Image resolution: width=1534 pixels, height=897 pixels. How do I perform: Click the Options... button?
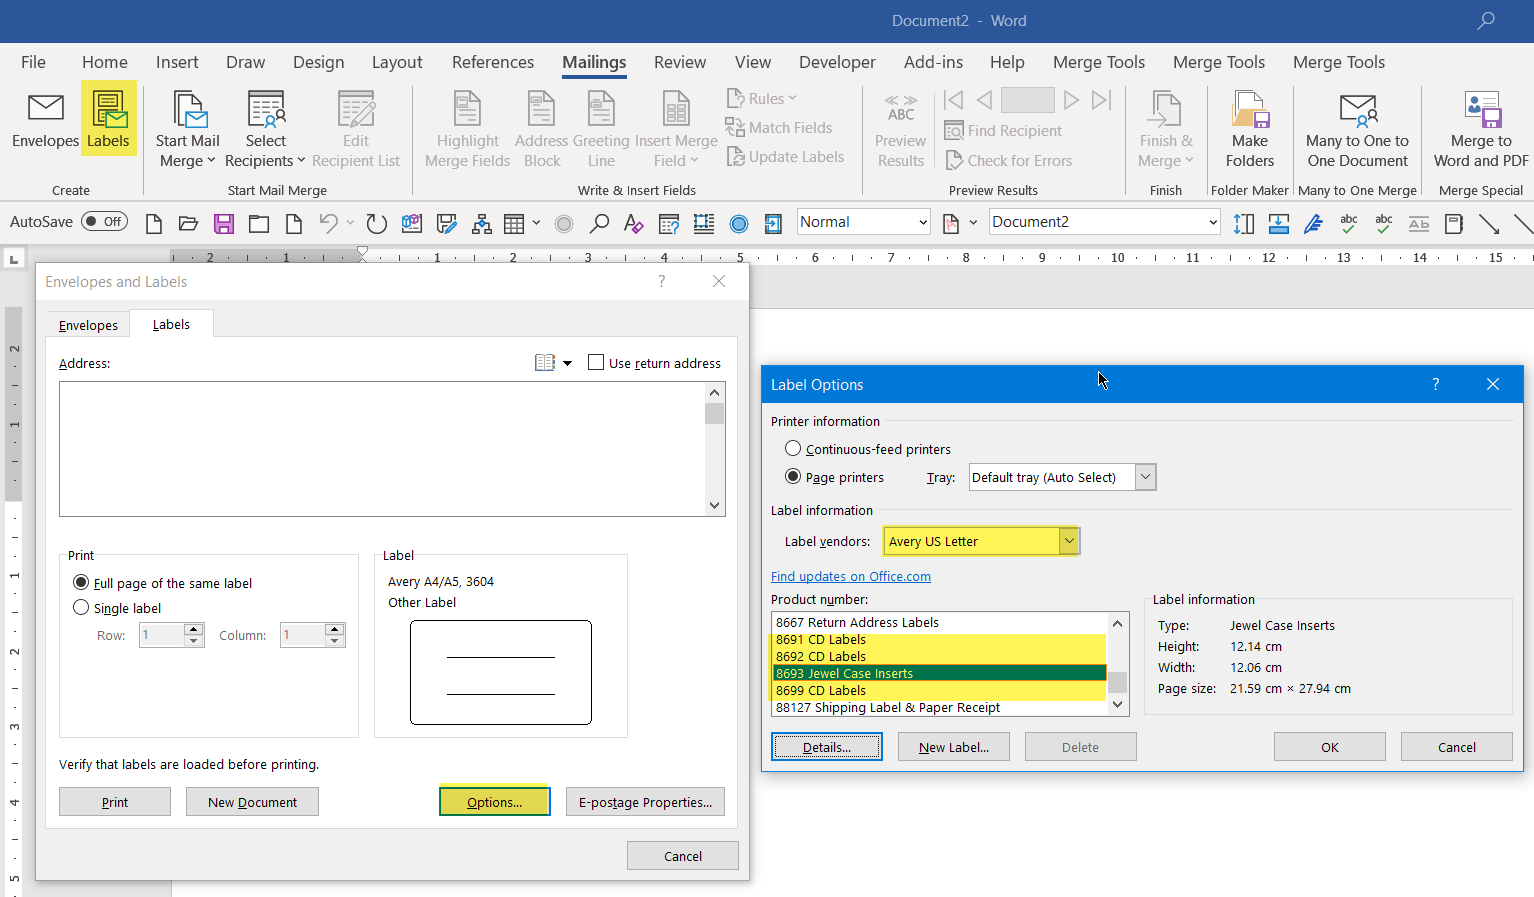coord(494,802)
